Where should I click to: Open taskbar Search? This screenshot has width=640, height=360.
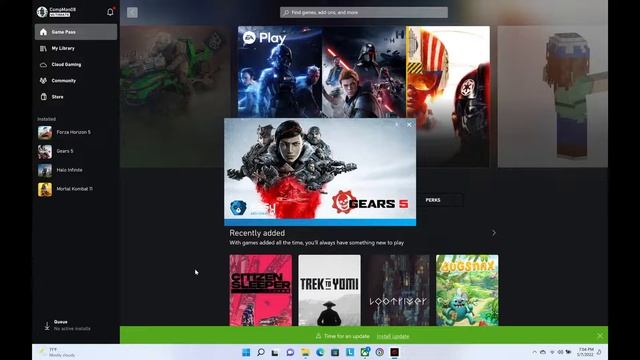[261, 352]
